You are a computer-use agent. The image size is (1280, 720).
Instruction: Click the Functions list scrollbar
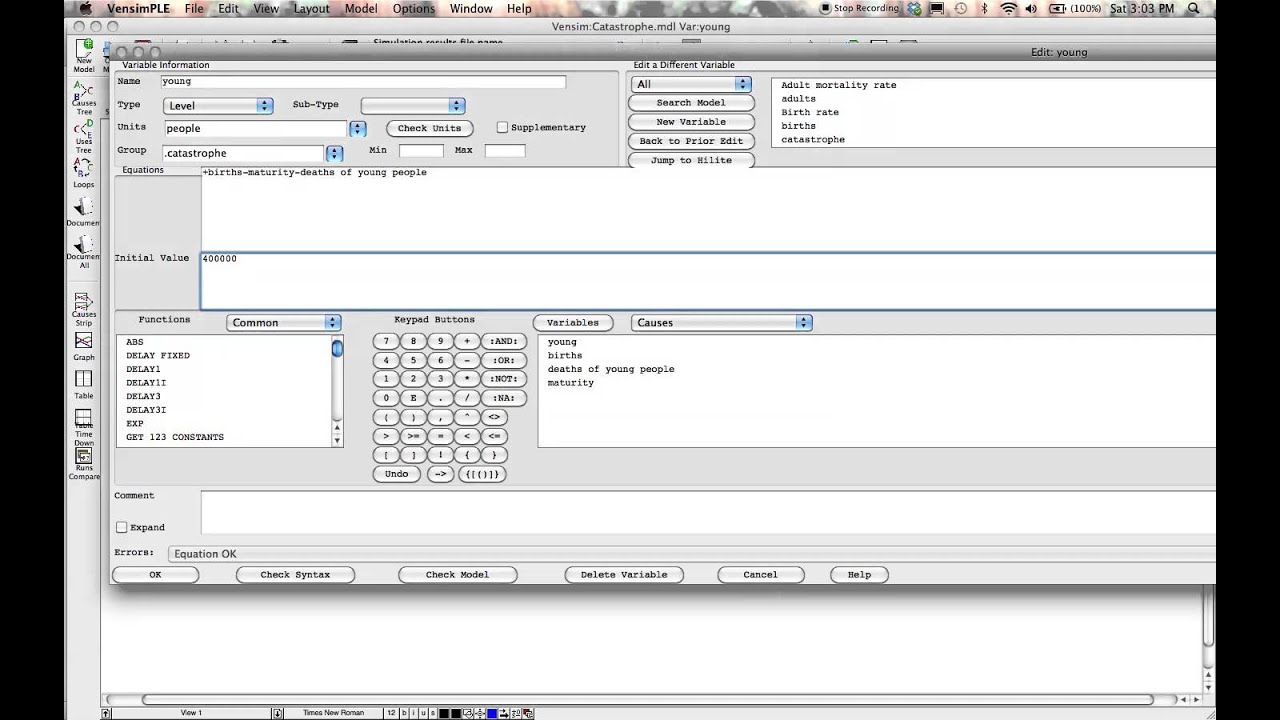337,391
